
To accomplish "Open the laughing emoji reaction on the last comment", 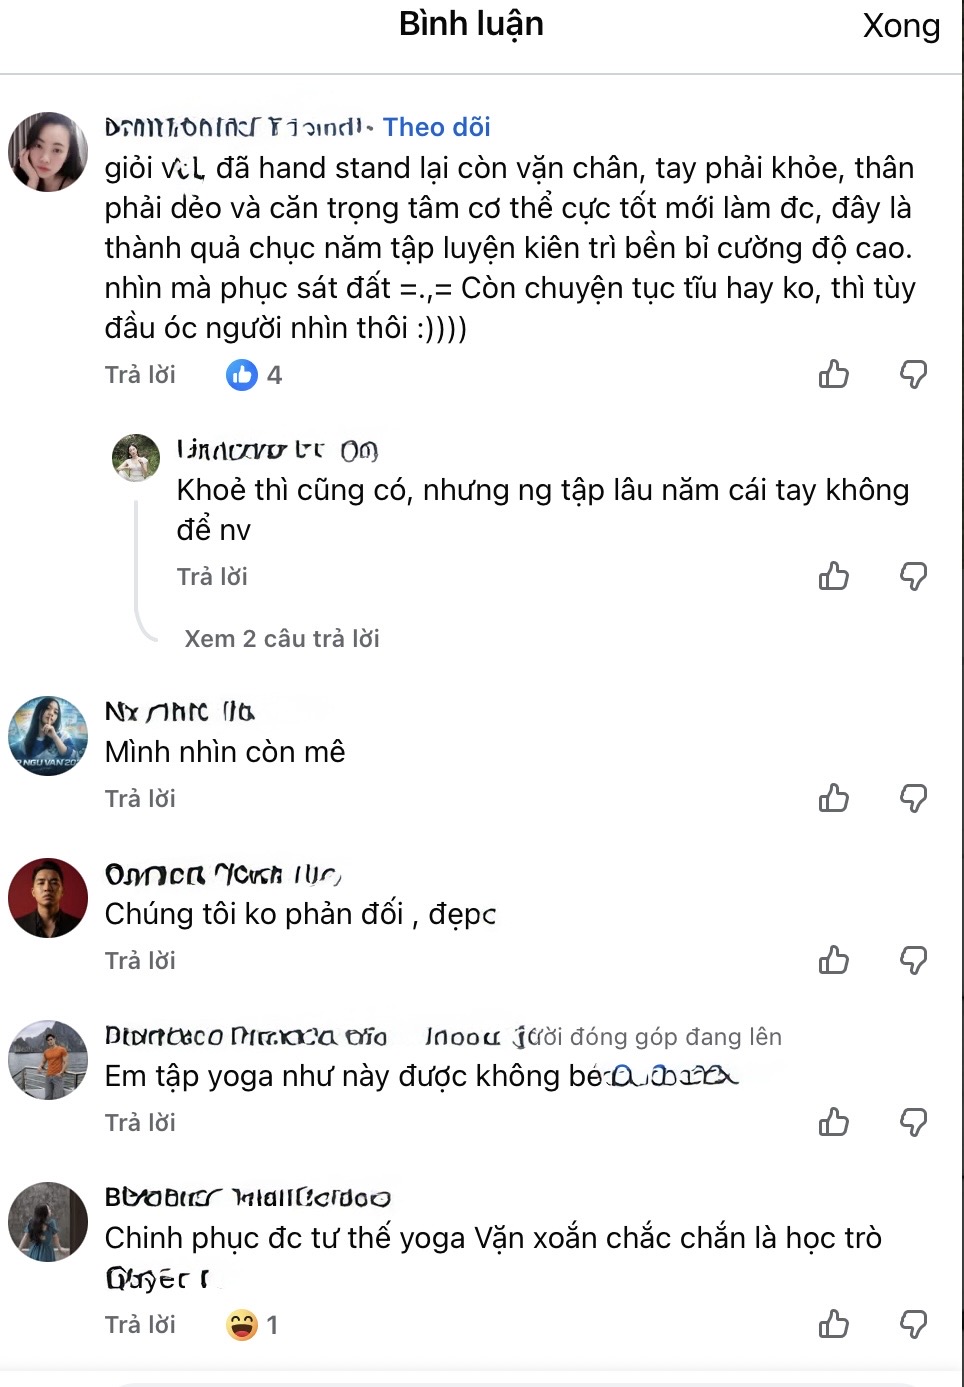I will click(x=240, y=1323).
